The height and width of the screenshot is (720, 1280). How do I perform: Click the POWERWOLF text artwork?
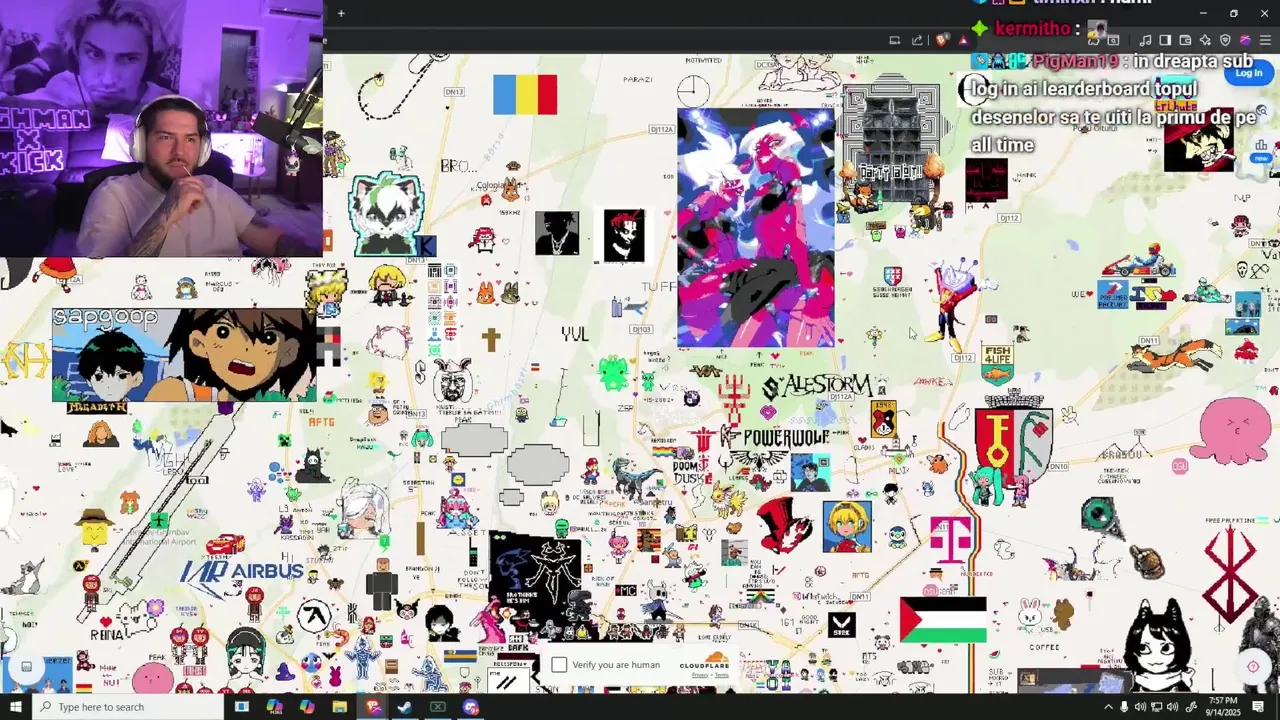(787, 438)
